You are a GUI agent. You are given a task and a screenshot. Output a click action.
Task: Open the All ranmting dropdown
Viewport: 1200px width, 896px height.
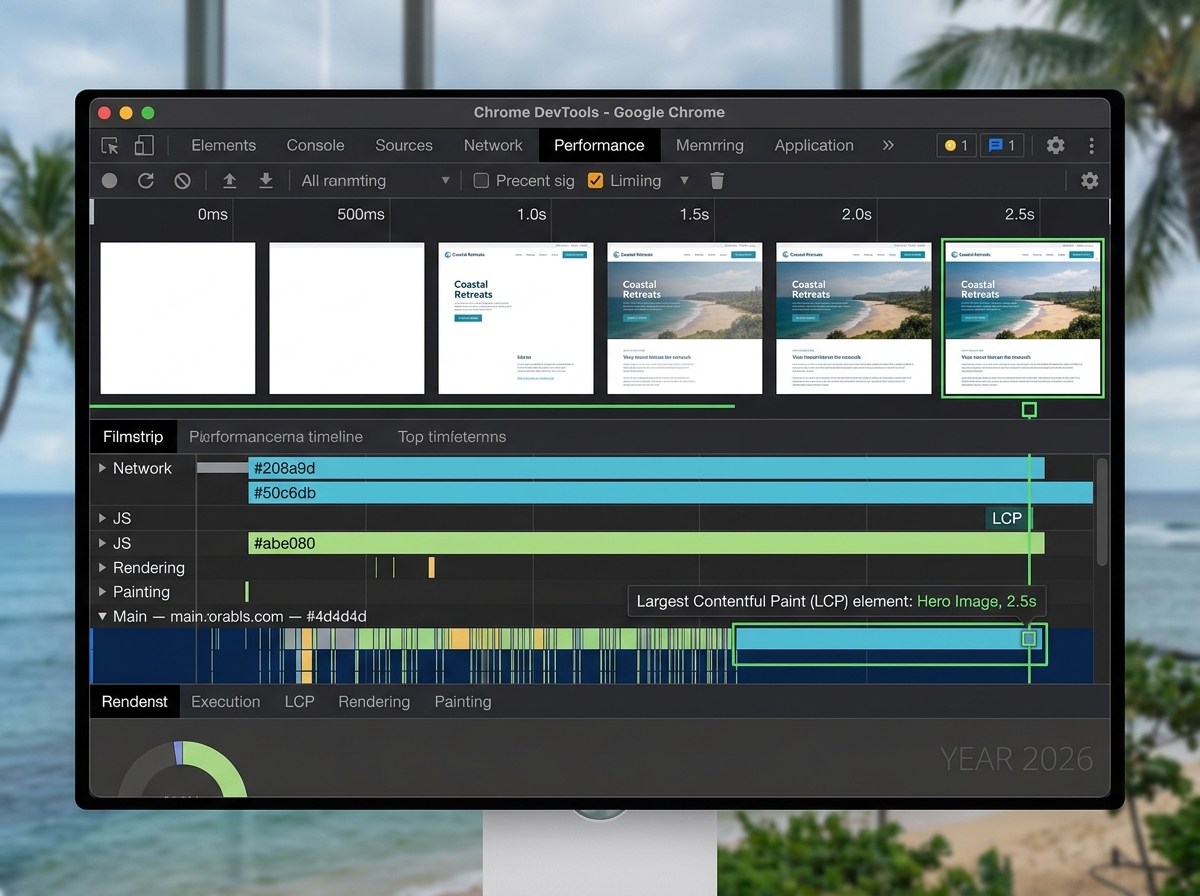(376, 181)
